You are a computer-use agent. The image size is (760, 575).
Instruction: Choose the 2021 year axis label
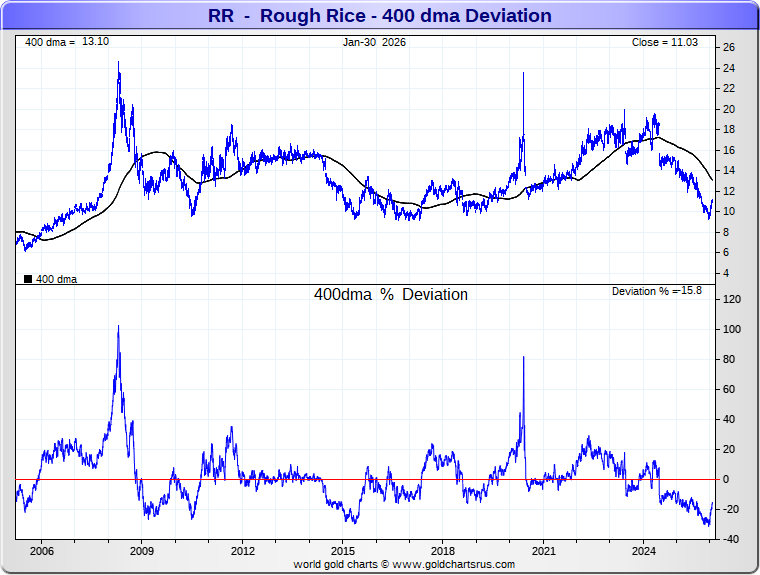click(544, 551)
